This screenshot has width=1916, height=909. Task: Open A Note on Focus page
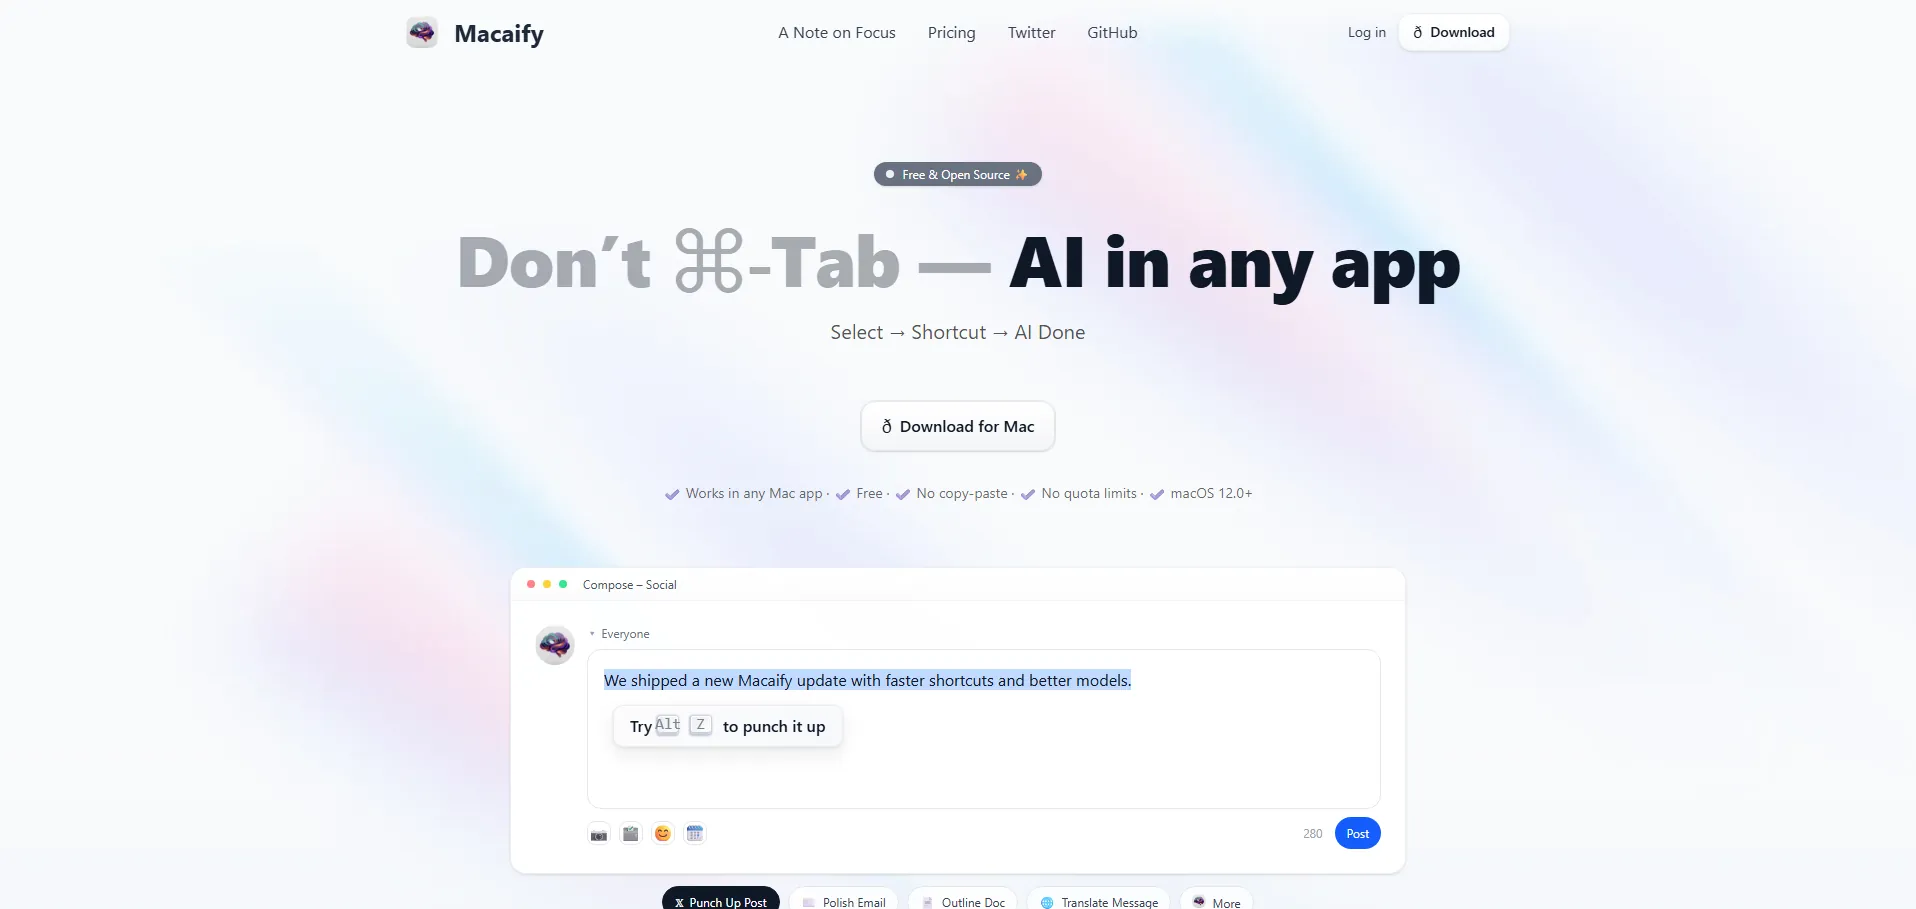click(837, 33)
